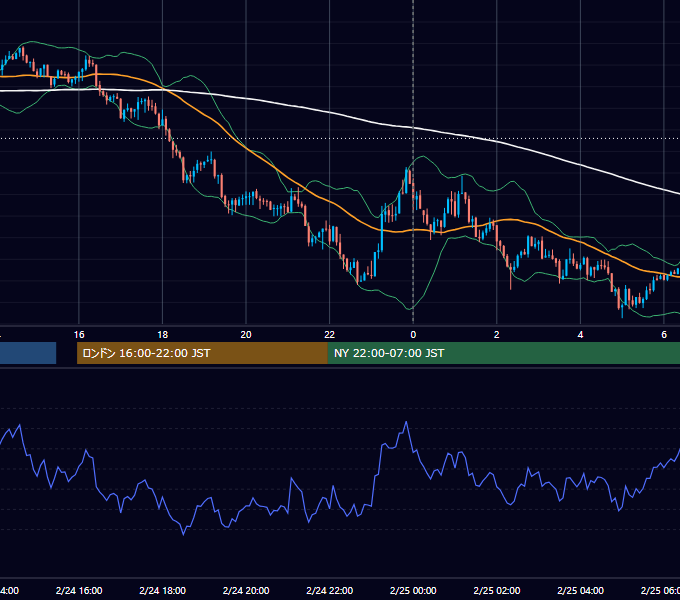Click the hour label 22 on upper axis
This screenshot has width=680, height=600.
[330, 335]
